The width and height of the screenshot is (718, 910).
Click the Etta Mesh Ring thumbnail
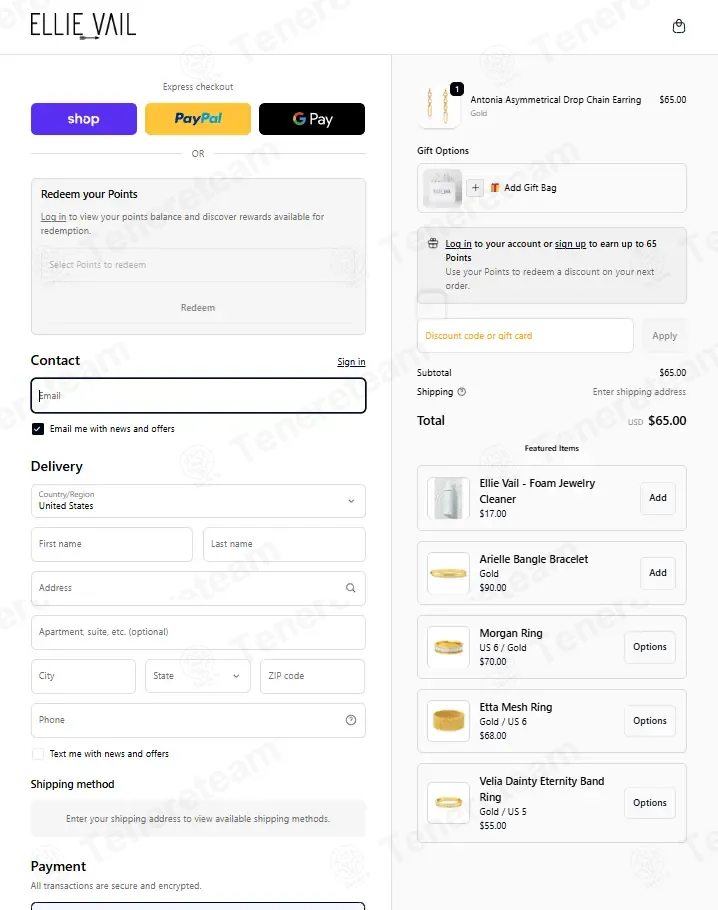pos(448,721)
